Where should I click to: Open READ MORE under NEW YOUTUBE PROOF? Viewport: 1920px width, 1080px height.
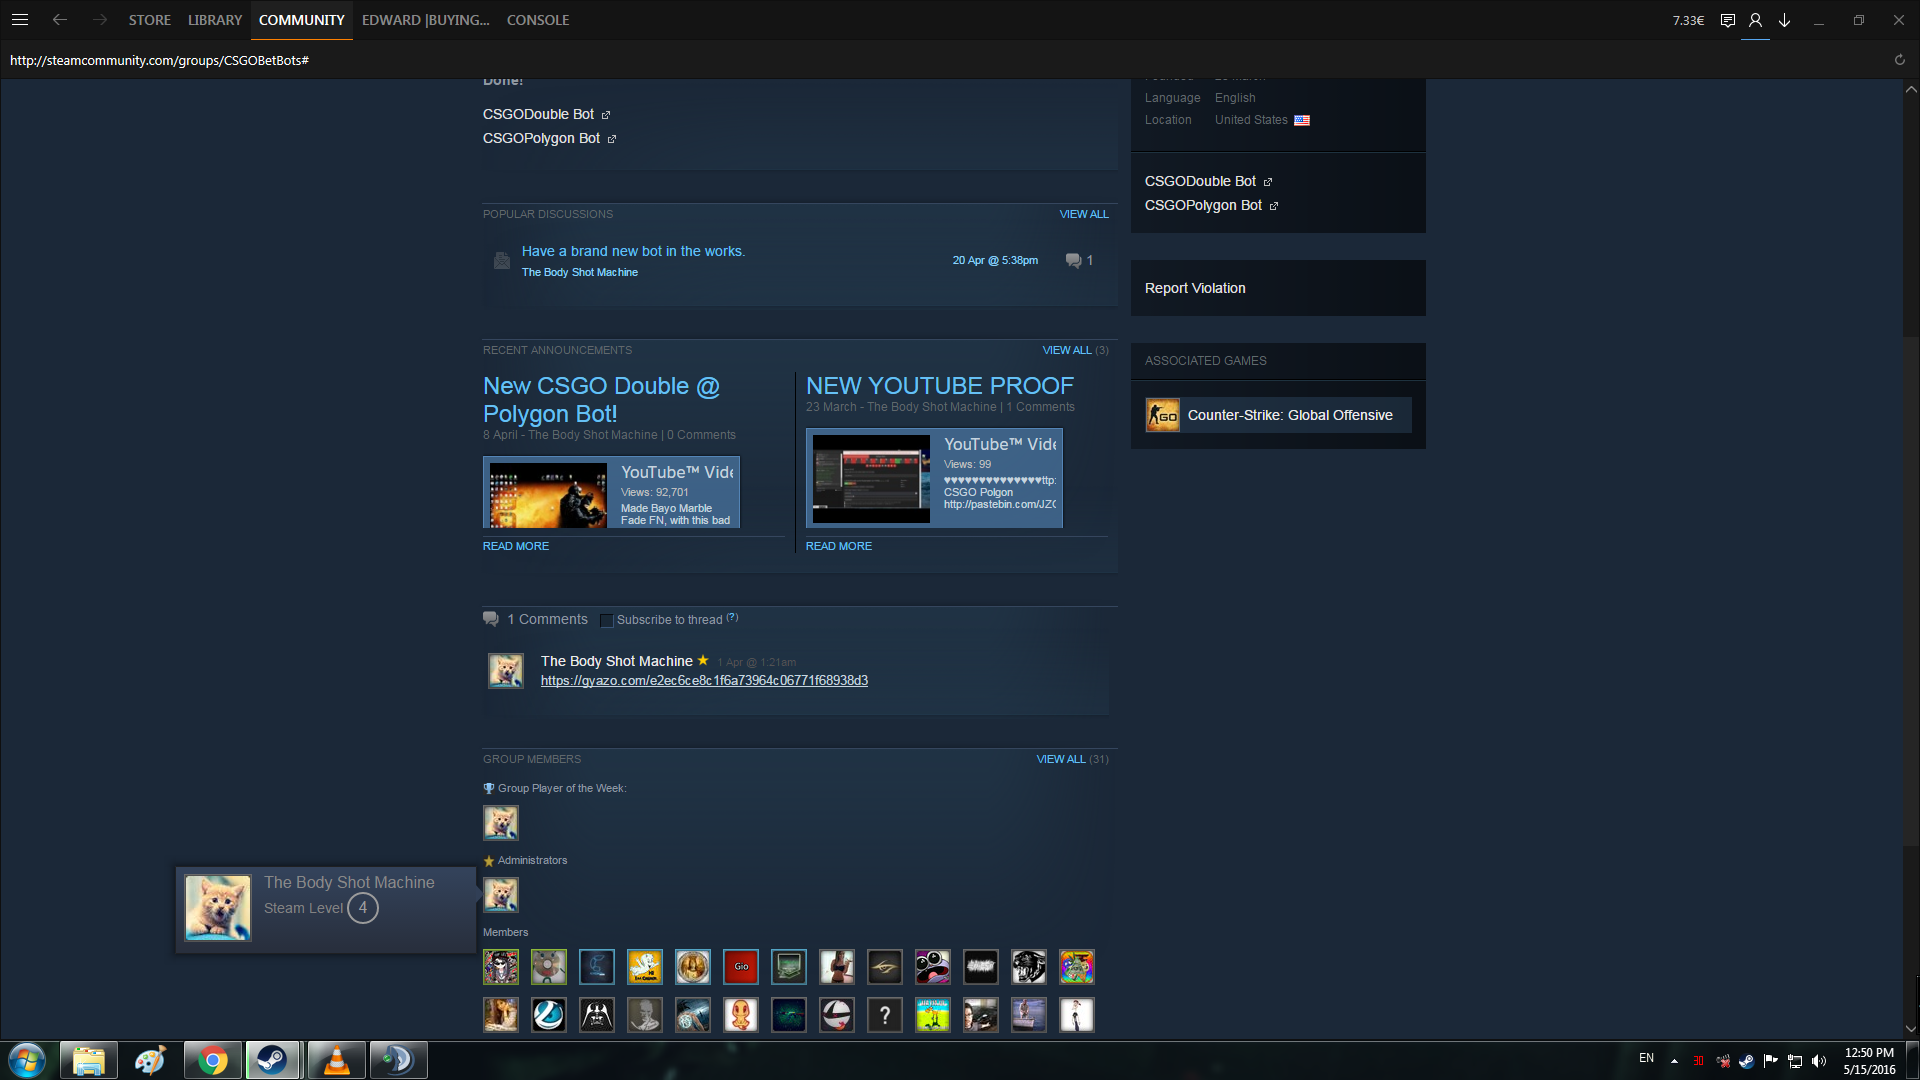(838, 546)
